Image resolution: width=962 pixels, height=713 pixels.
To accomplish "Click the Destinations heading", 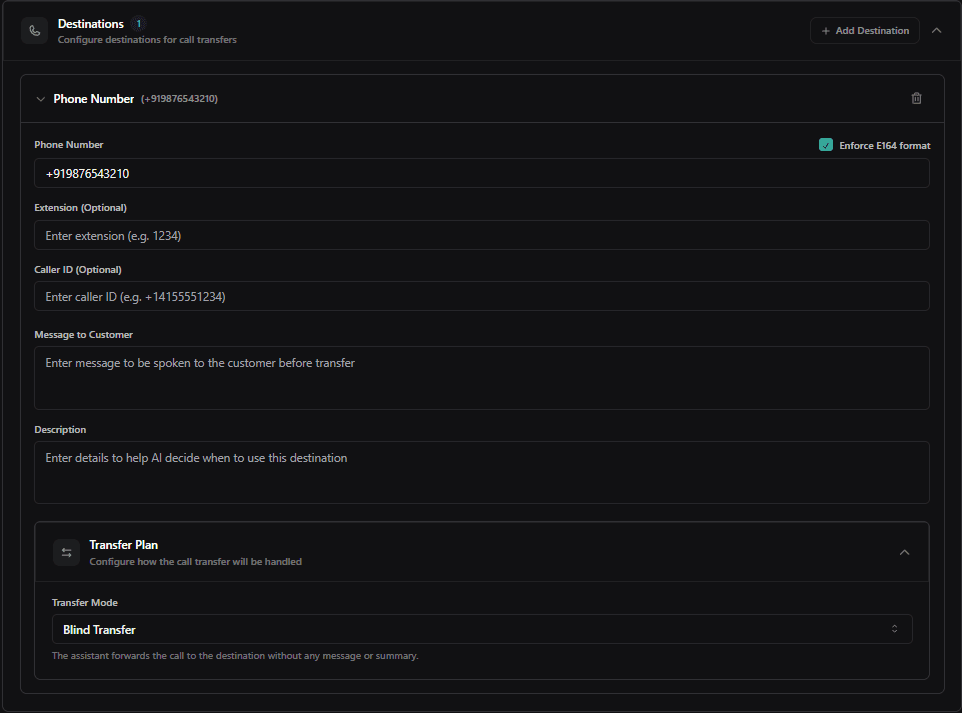I will pyautogui.click(x=90, y=23).
